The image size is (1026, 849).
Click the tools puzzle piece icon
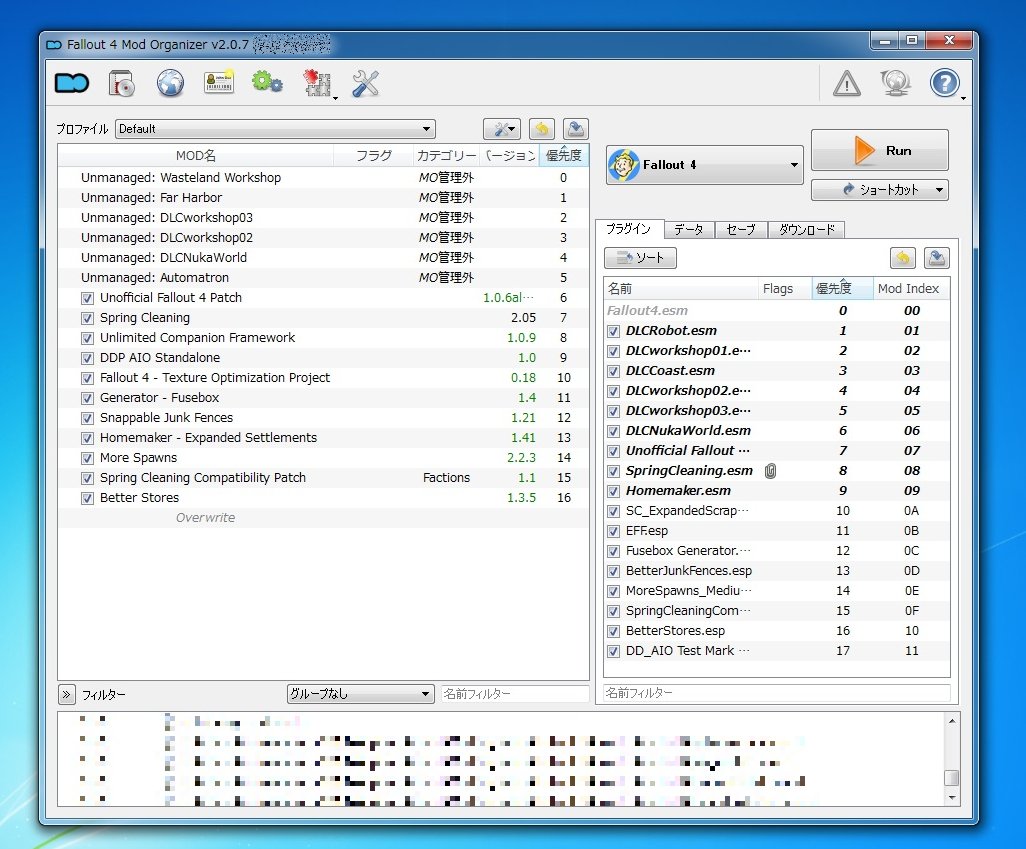[317, 84]
